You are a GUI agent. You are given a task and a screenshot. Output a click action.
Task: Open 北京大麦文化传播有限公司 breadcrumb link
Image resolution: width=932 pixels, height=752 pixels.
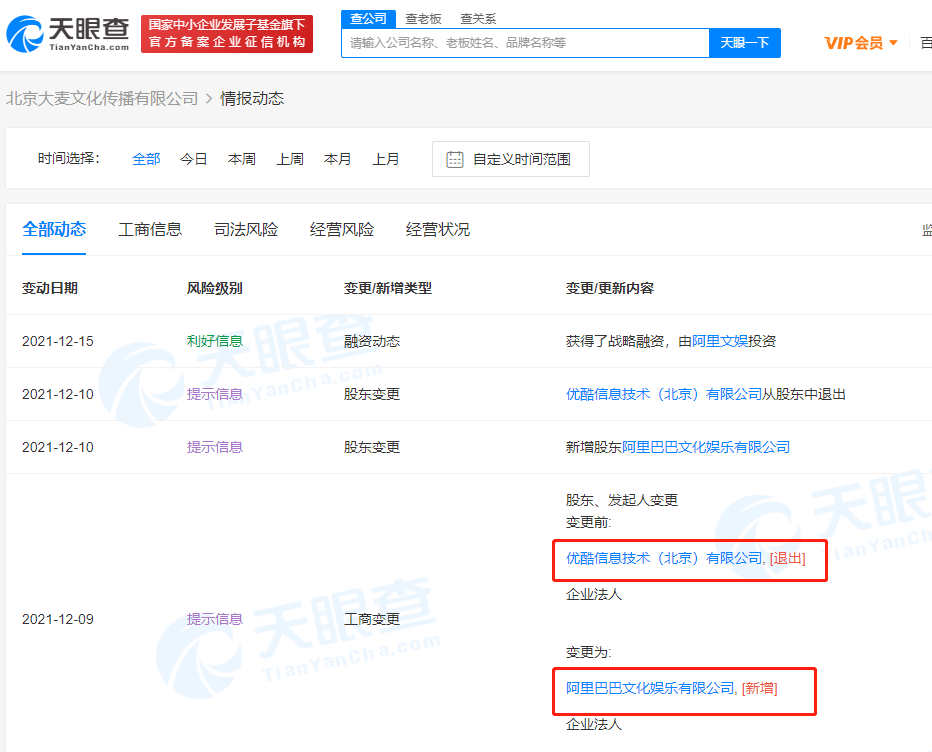[102, 99]
